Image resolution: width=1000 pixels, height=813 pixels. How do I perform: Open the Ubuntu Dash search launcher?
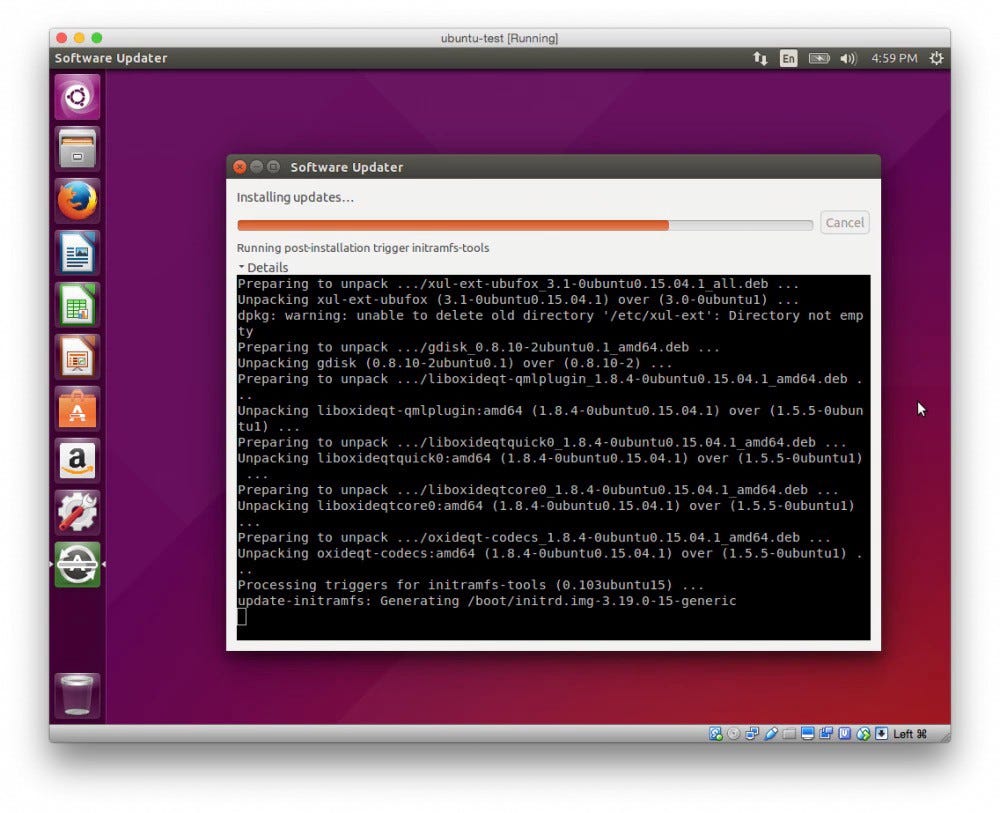coord(77,97)
